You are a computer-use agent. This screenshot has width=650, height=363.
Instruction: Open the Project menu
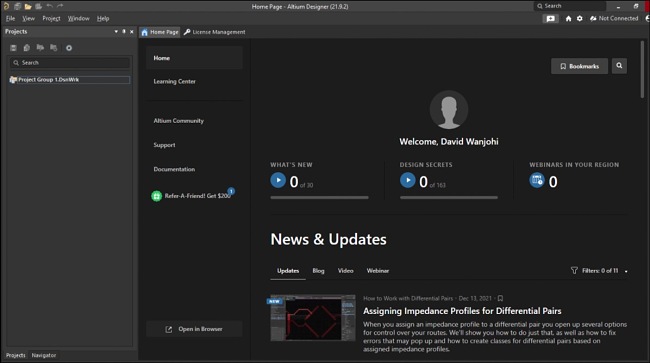(51, 19)
